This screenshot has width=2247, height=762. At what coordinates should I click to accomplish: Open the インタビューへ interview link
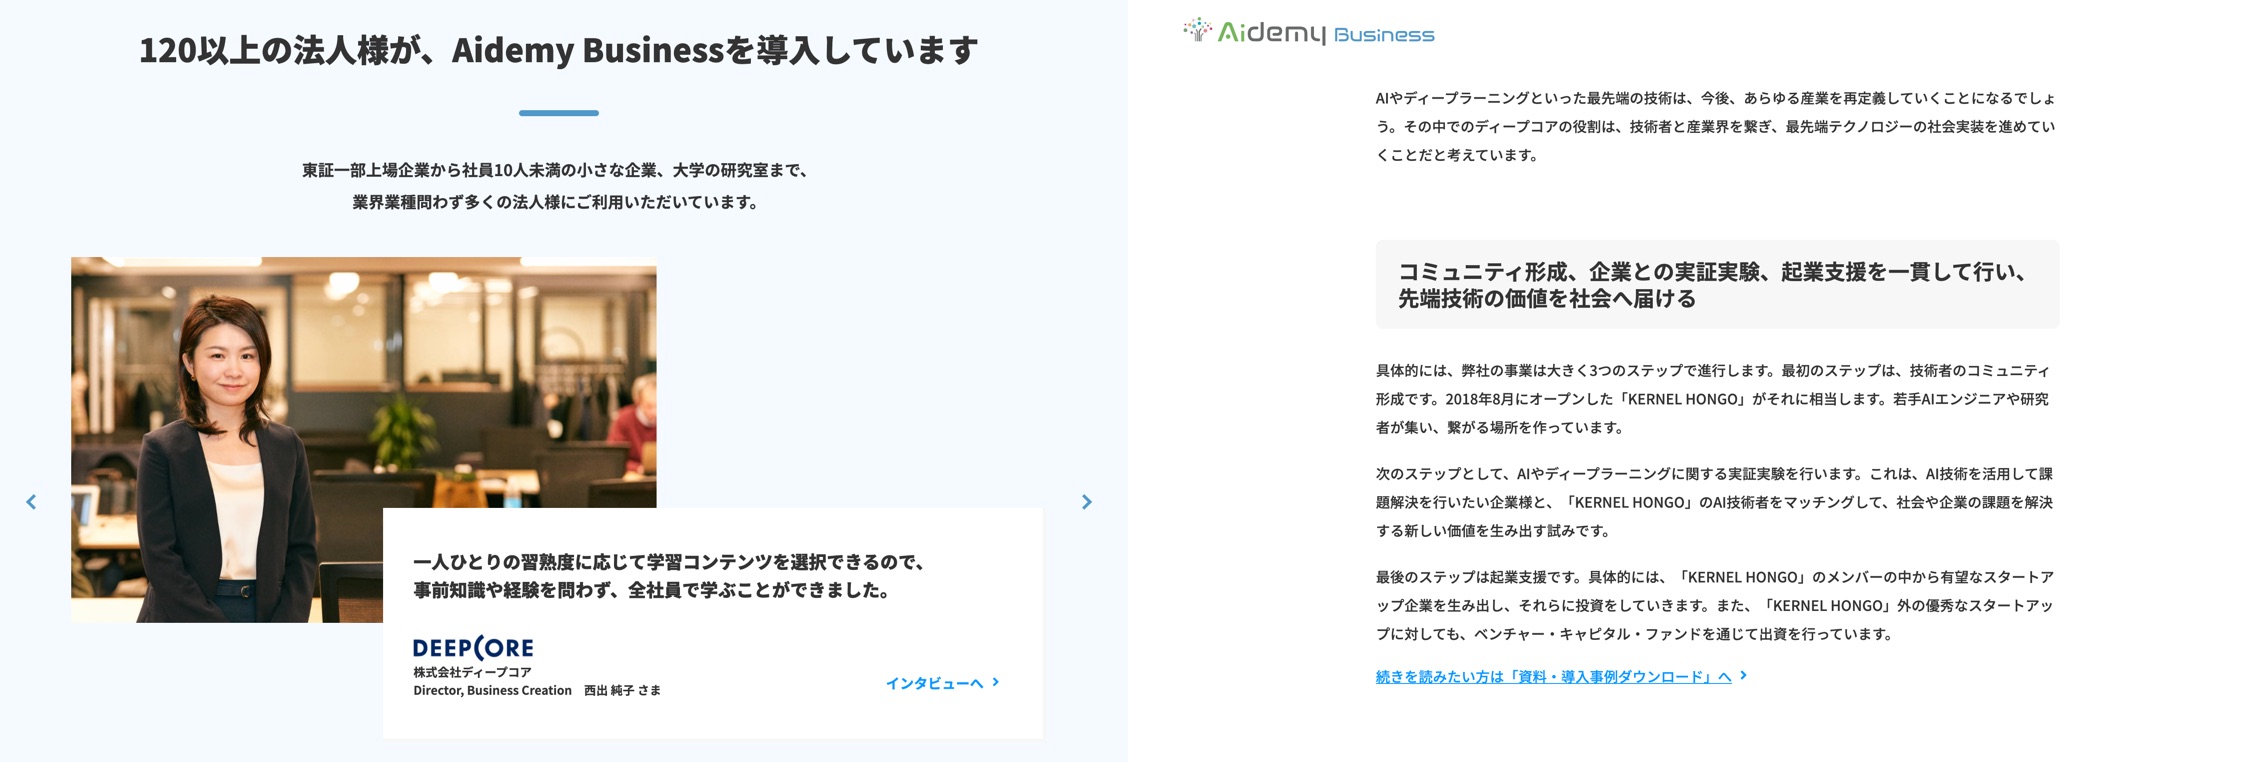pyautogui.click(x=934, y=683)
